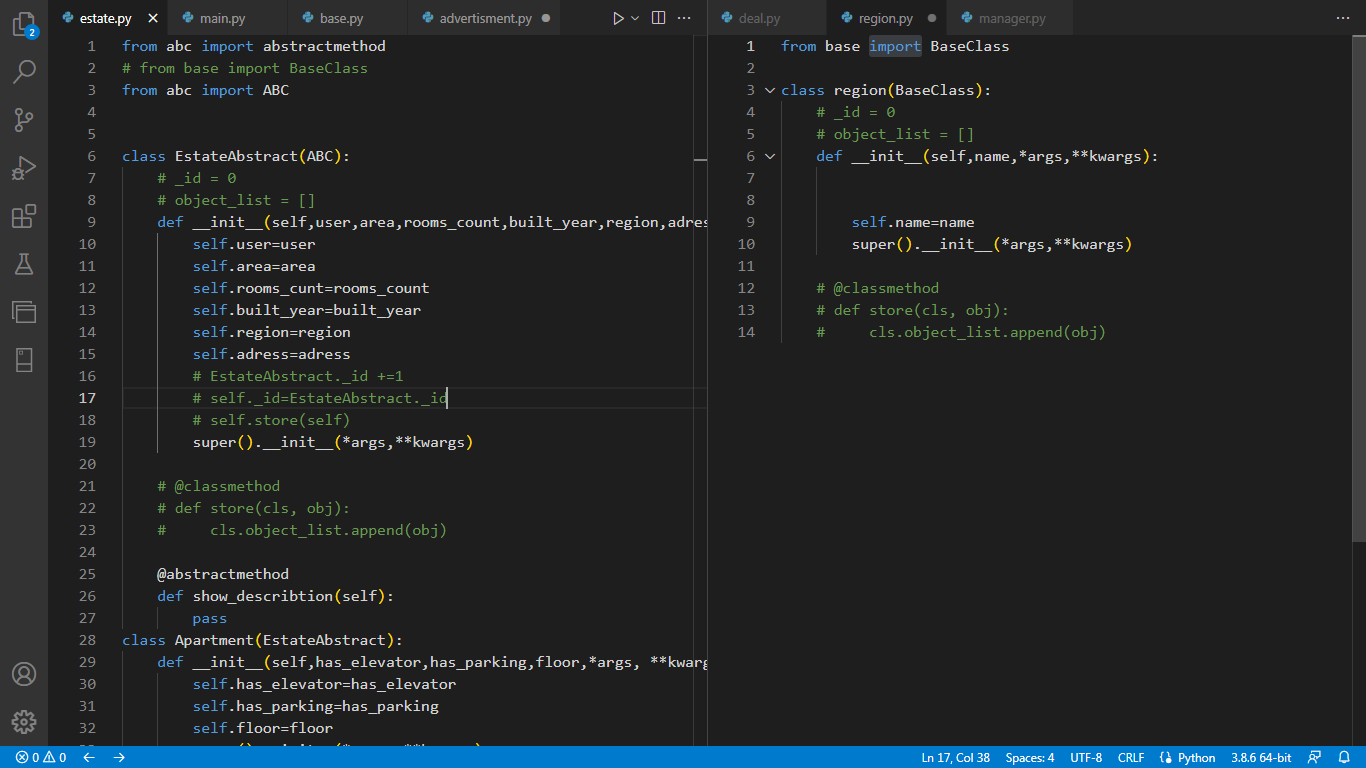
Task: Click Ln 17, Col 38 indicator
Action: [x=956, y=757]
